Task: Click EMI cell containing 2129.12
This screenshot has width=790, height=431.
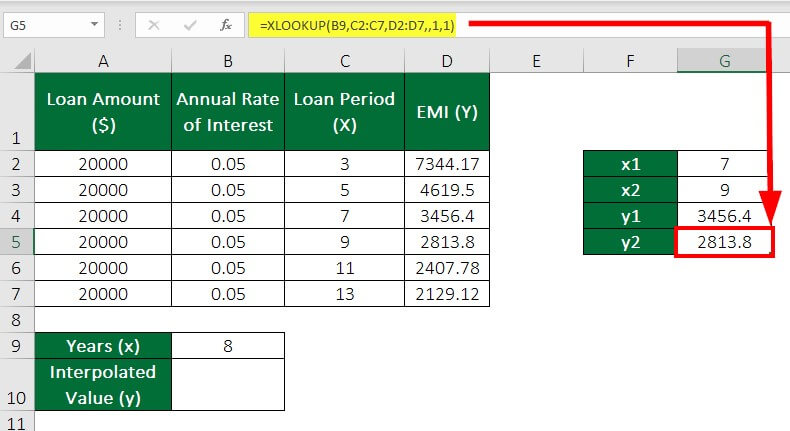Action: tap(447, 294)
